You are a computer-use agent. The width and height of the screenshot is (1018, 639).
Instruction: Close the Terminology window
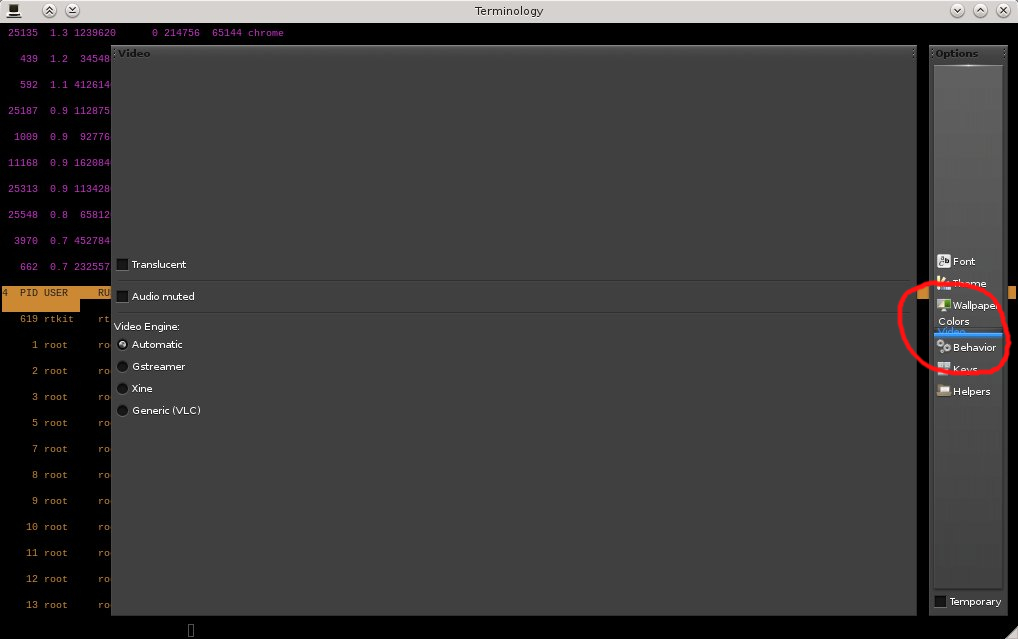click(x=1004, y=10)
